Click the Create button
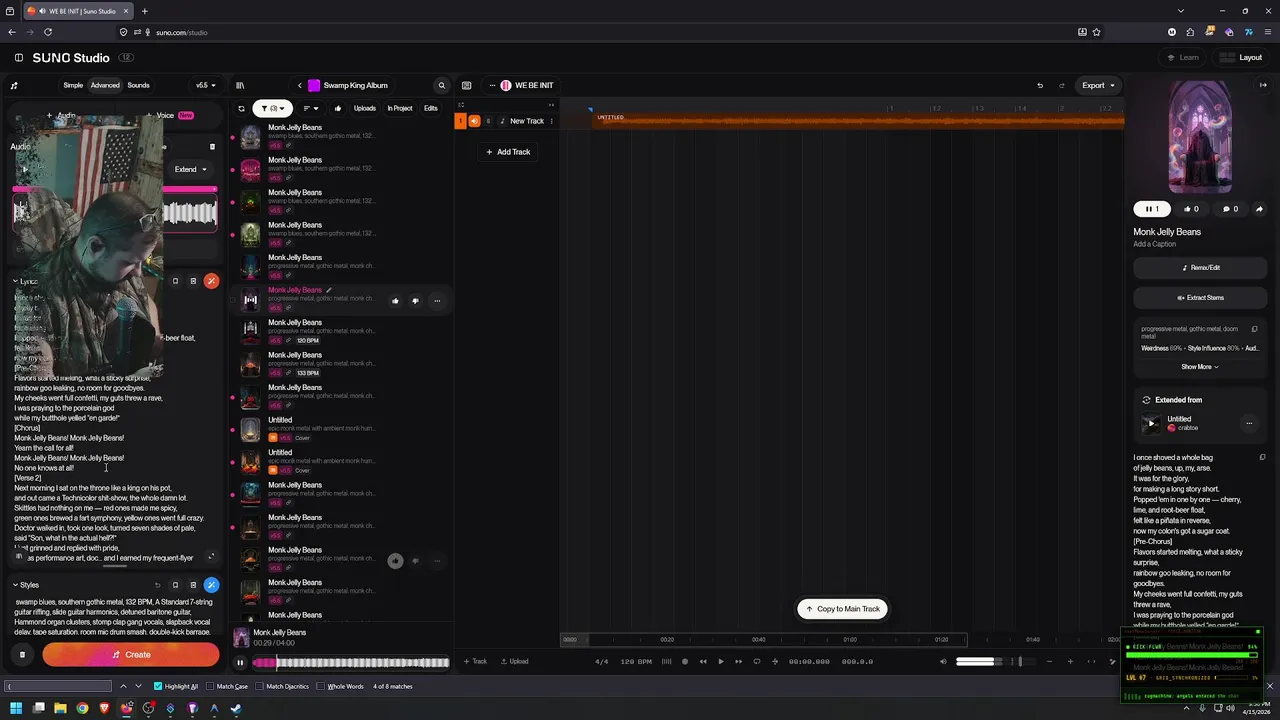The image size is (1280, 720). 131,655
